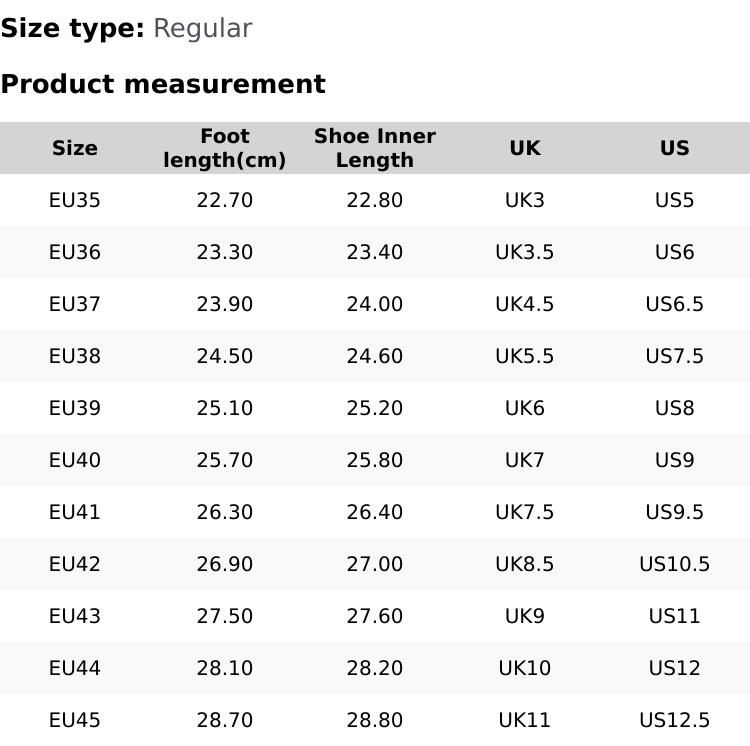Image resolution: width=750 pixels, height=746 pixels.
Task: Click the Foot length(cm) column header
Action: [x=225, y=148]
